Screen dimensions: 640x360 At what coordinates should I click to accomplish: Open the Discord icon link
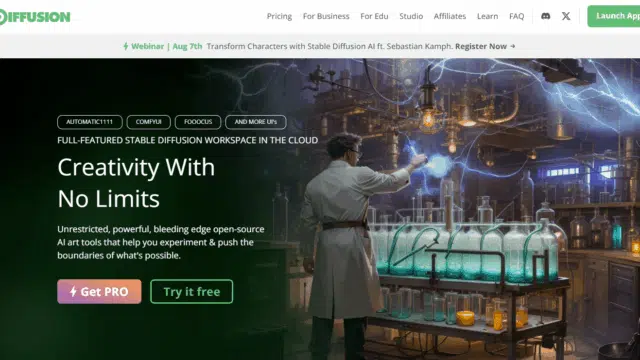pos(545,16)
